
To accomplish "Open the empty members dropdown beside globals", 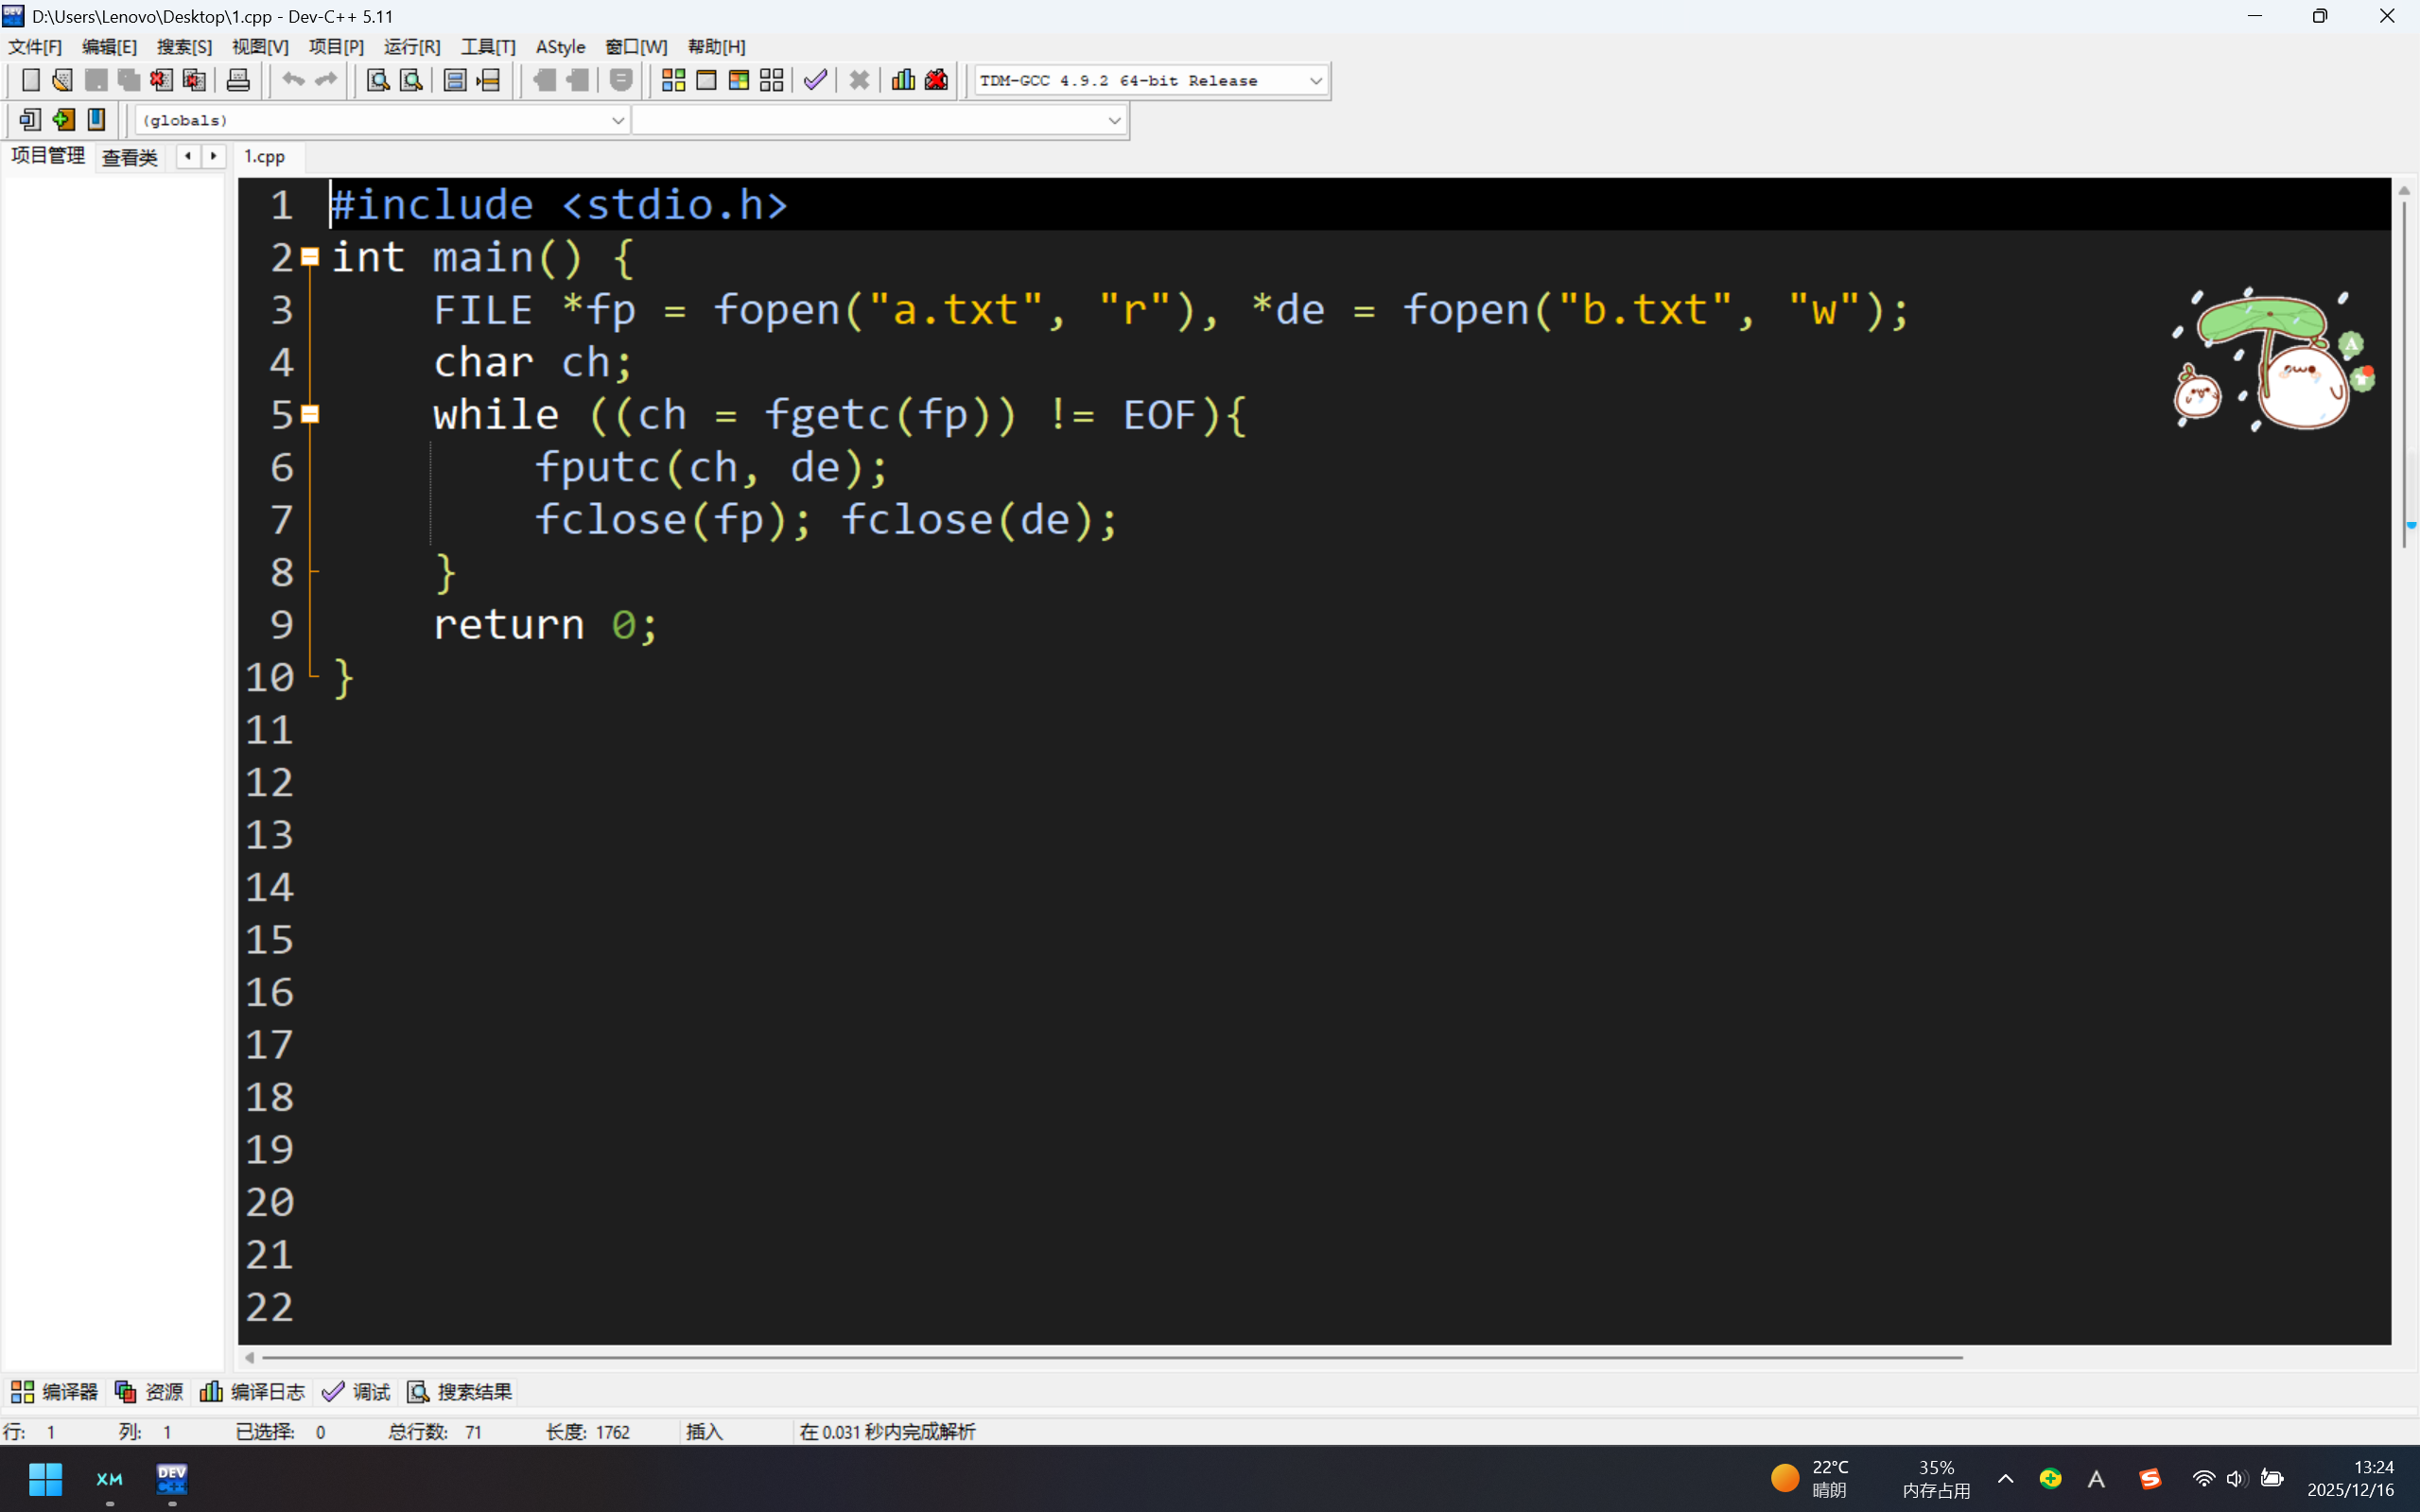I will (x=1113, y=121).
